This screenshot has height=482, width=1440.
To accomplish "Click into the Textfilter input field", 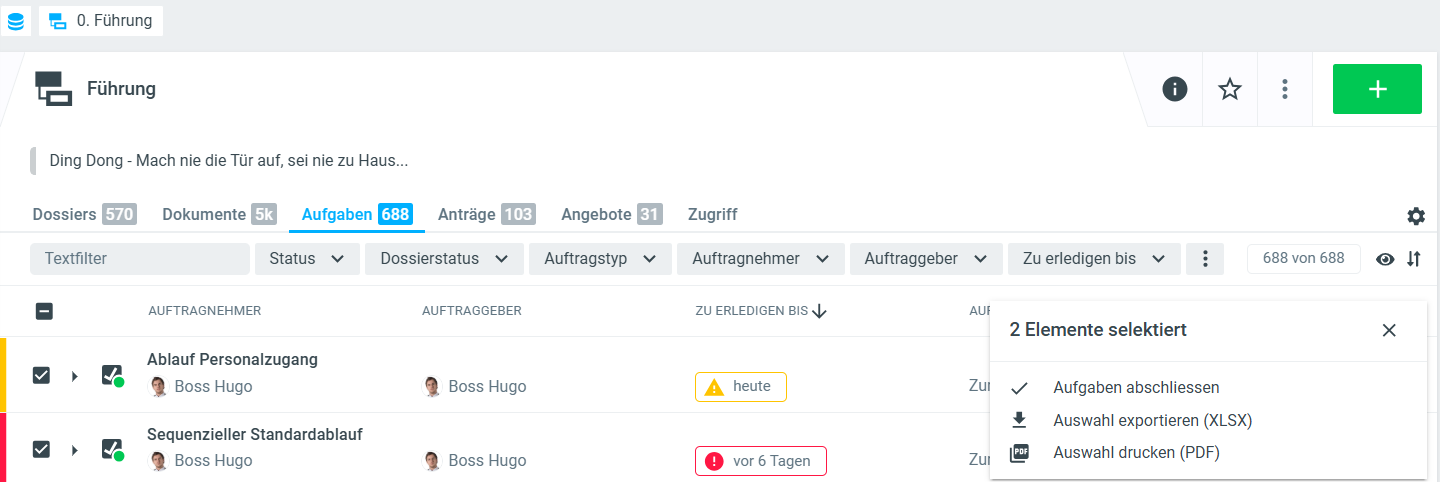I will pos(140,259).
